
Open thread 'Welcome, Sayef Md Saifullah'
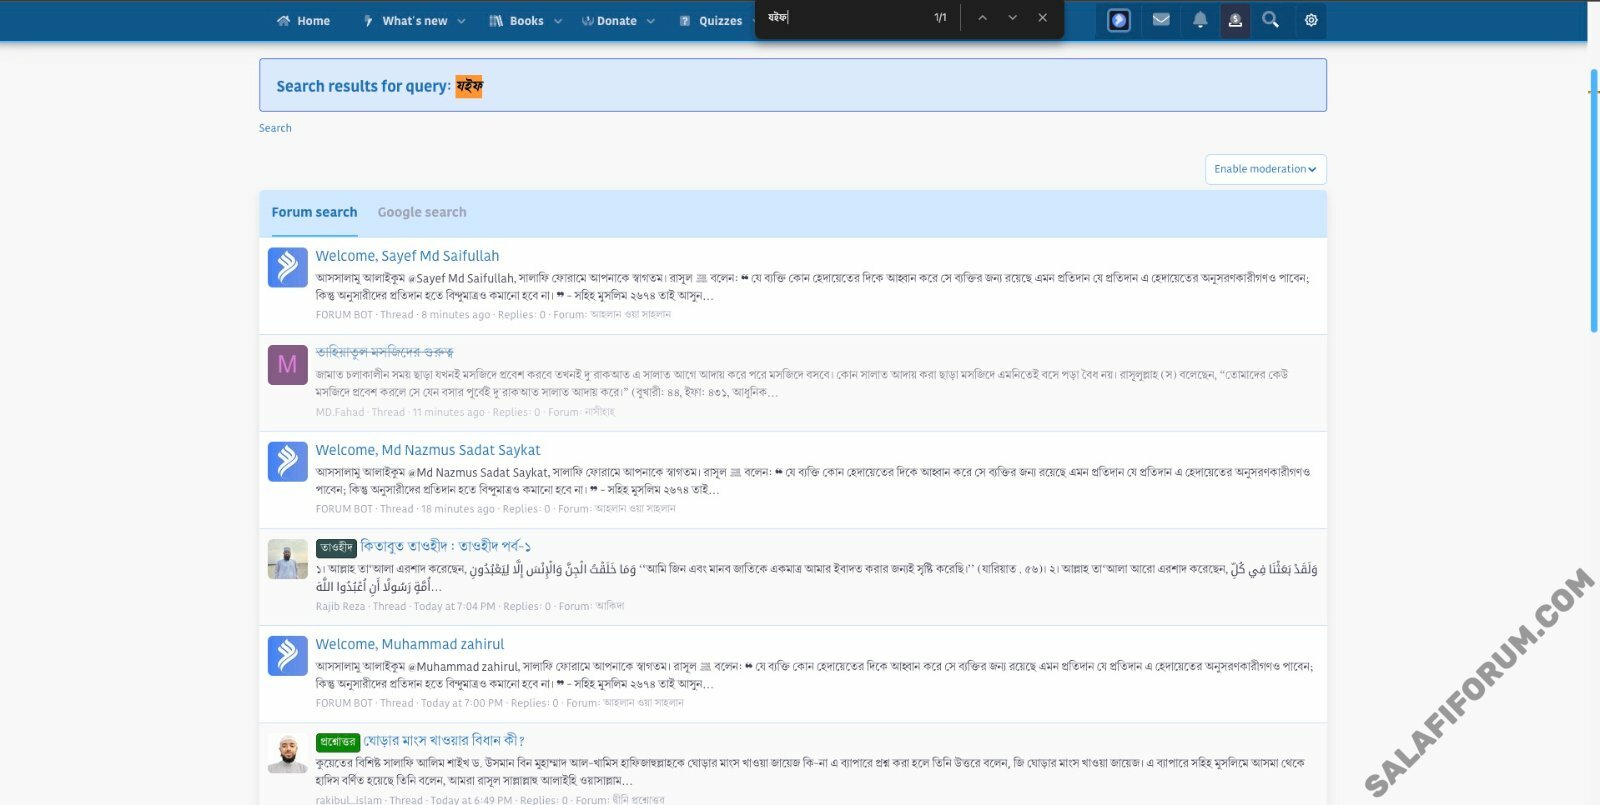[x=407, y=256]
